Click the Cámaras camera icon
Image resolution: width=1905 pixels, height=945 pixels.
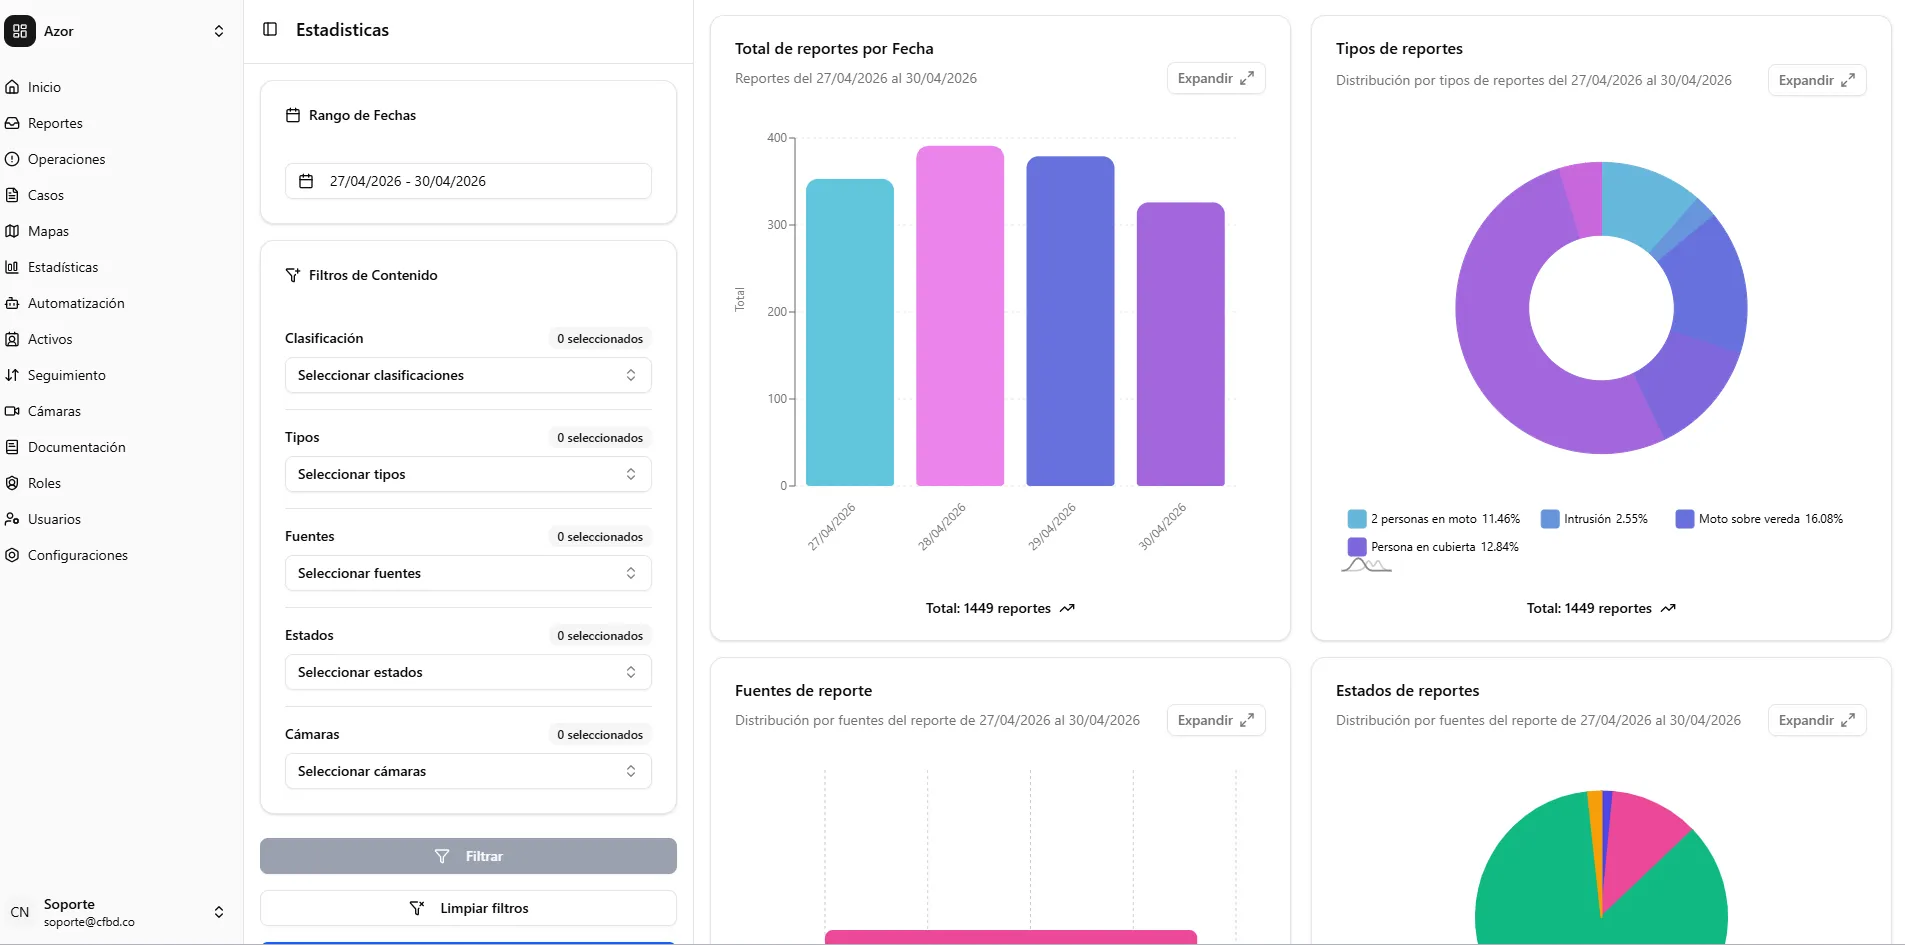point(12,411)
